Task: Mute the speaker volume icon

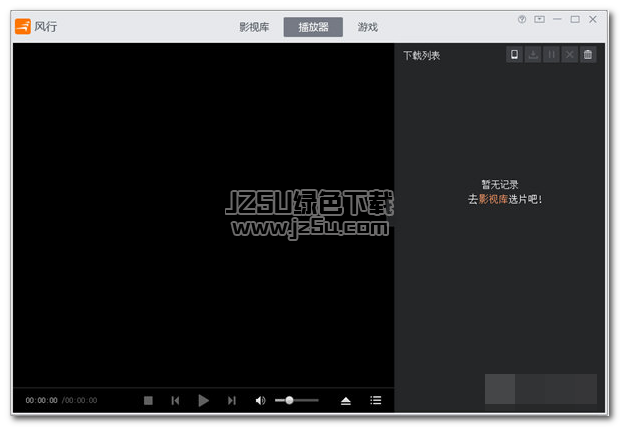Action: click(260, 401)
